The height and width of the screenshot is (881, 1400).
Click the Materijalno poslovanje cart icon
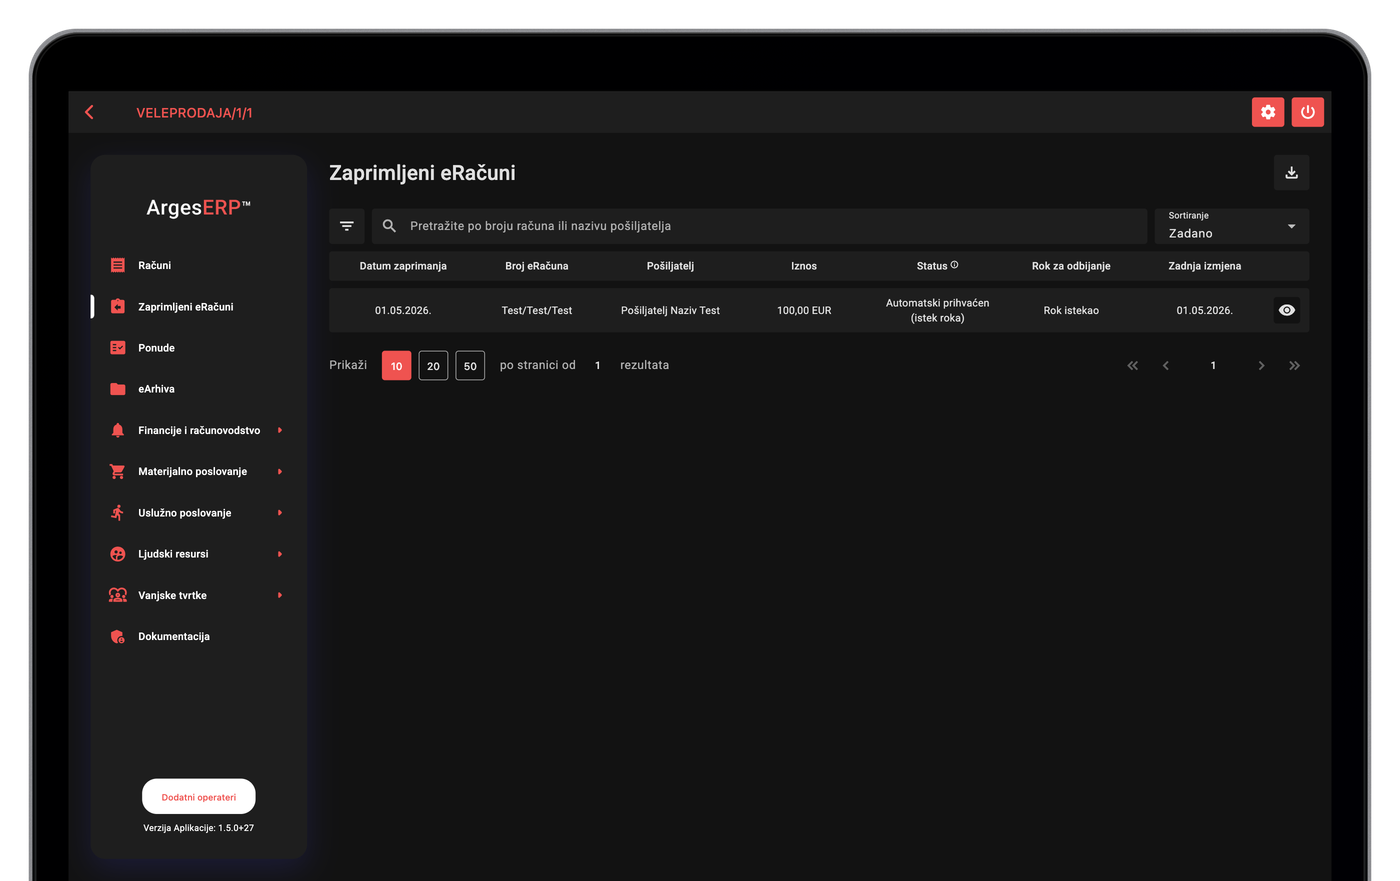(x=118, y=471)
